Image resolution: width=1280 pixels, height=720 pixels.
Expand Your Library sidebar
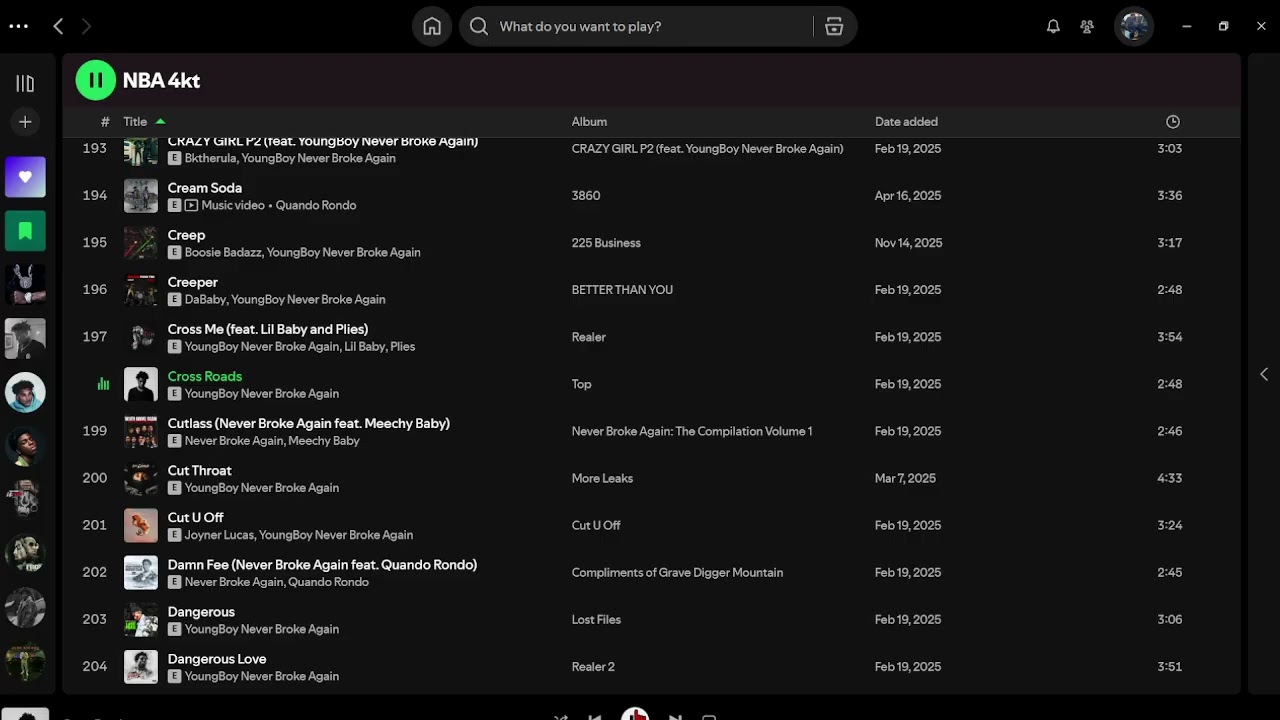pyautogui.click(x=25, y=83)
